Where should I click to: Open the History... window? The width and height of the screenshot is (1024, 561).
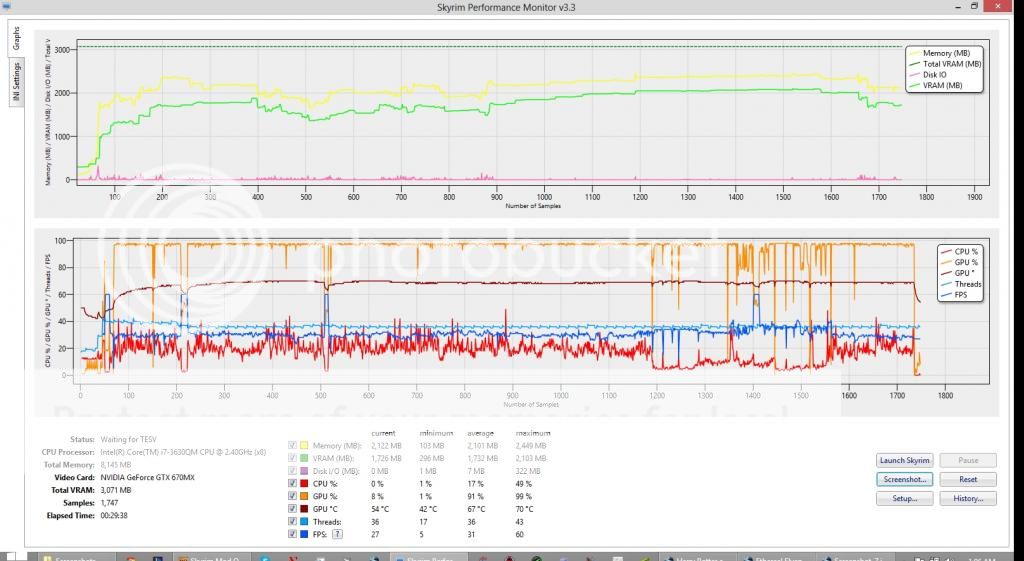coord(968,498)
